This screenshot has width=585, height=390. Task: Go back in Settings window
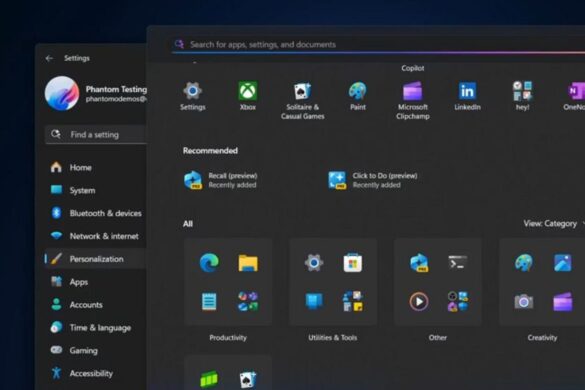[x=49, y=58]
